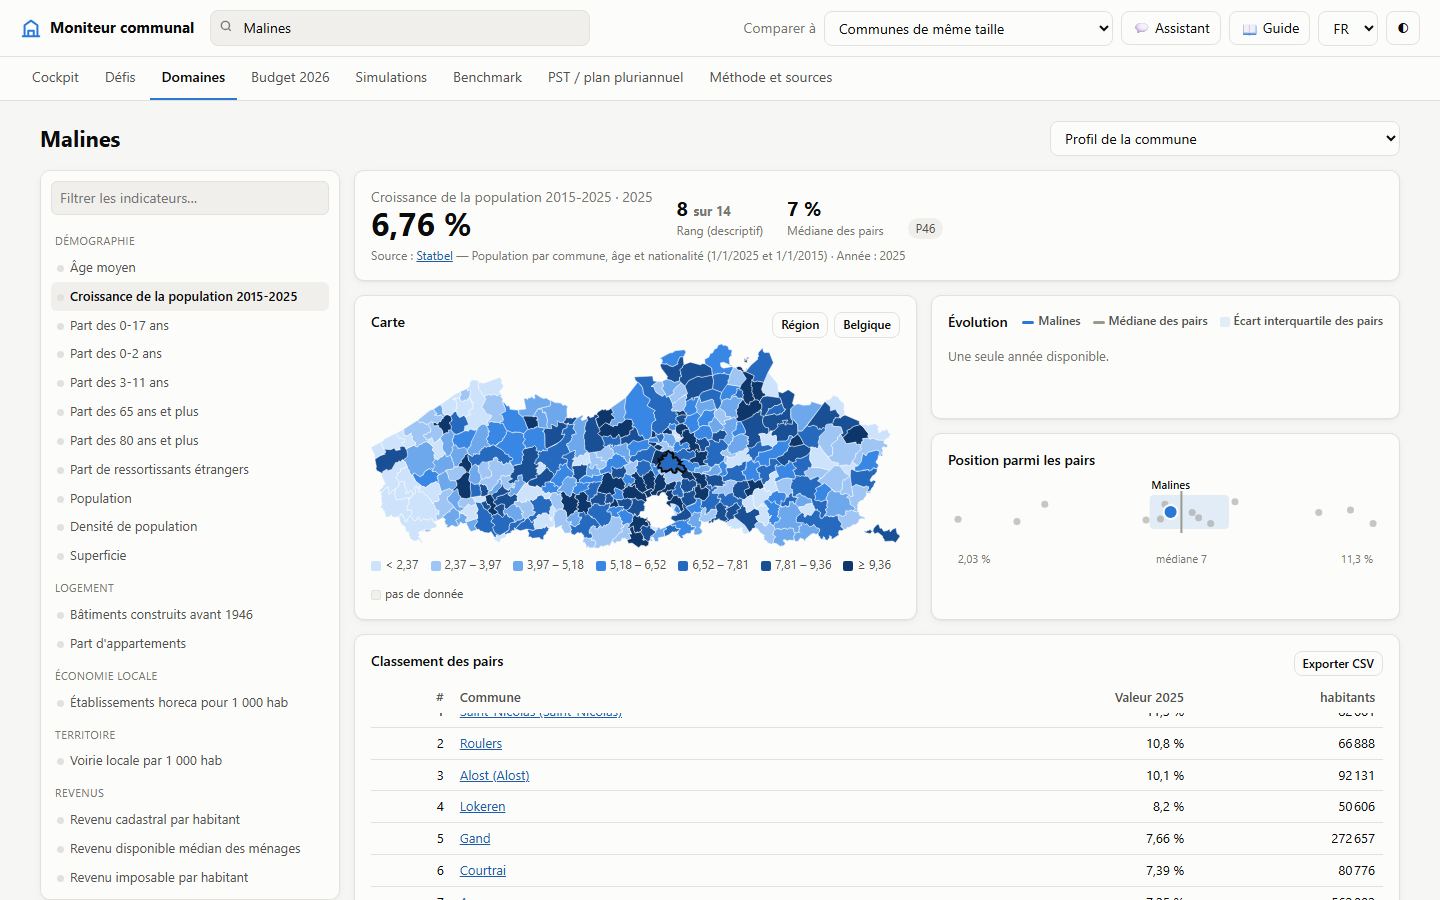This screenshot has width=1440, height=900.
Task: Click the darkest ≥ 9,36 legend swatch
Action: point(849,566)
